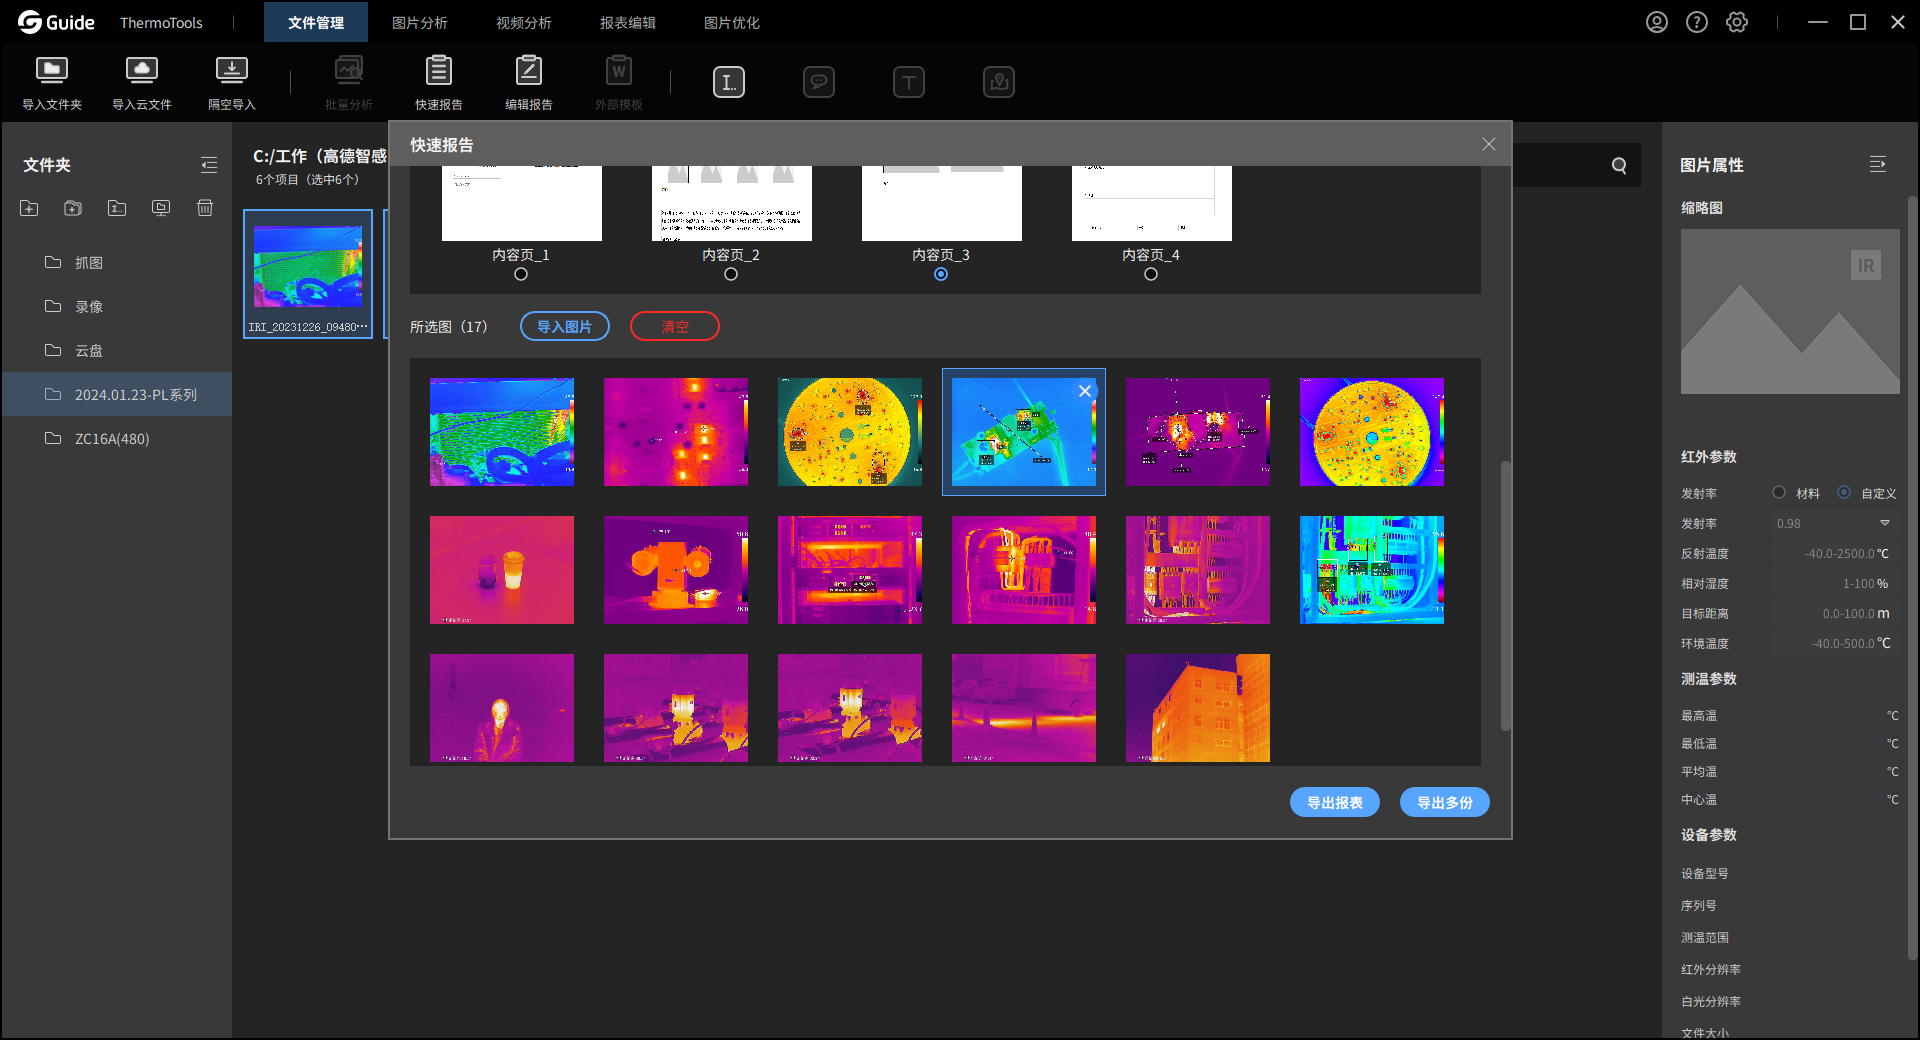Click the 清空 clear button
The height and width of the screenshot is (1040, 1920).
675,326
